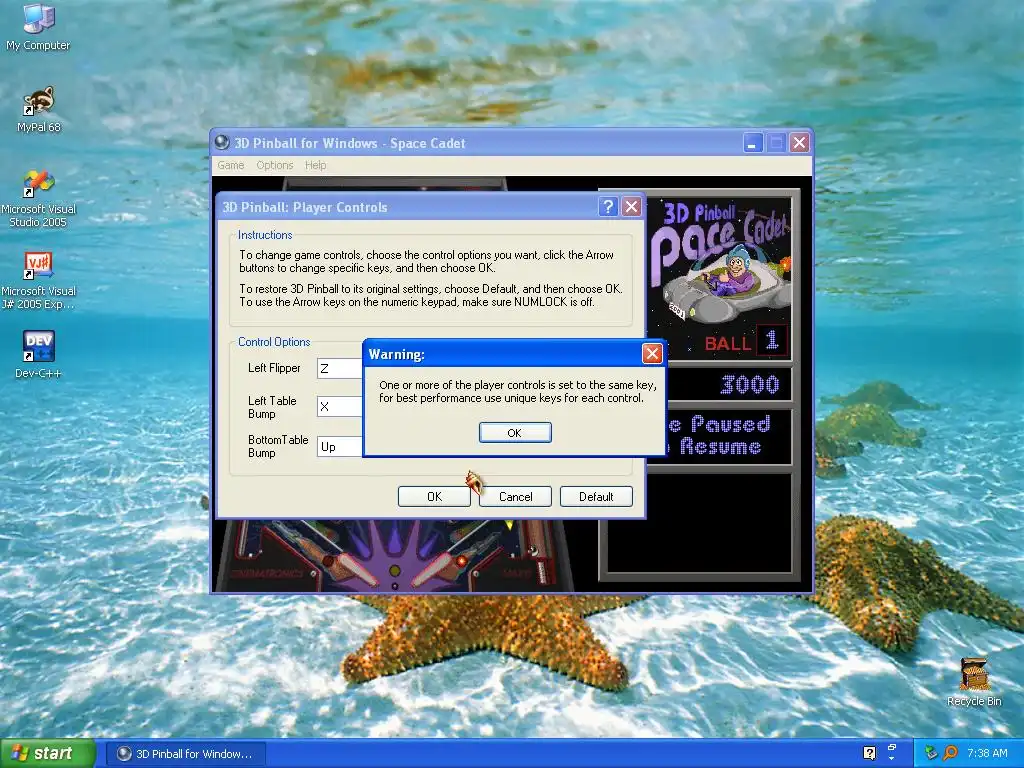This screenshot has width=1024, height=768.
Task: Click the green shield tray icon
Action: pos(931,753)
